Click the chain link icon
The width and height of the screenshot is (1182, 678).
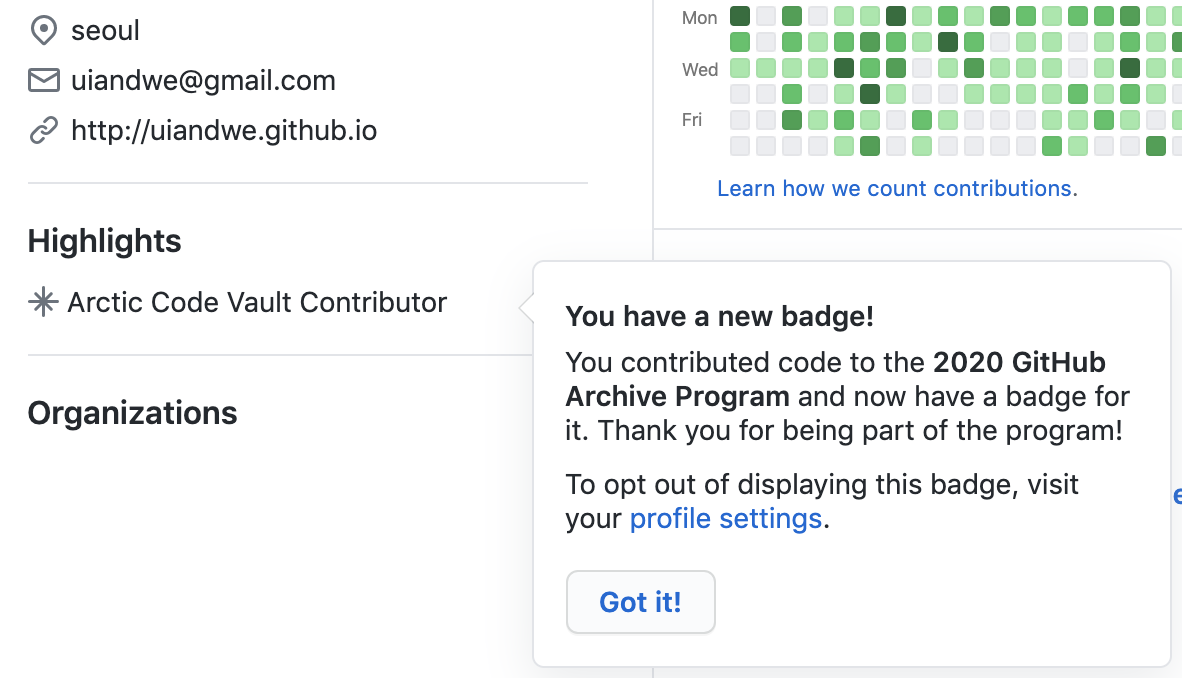(x=44, y=131)
